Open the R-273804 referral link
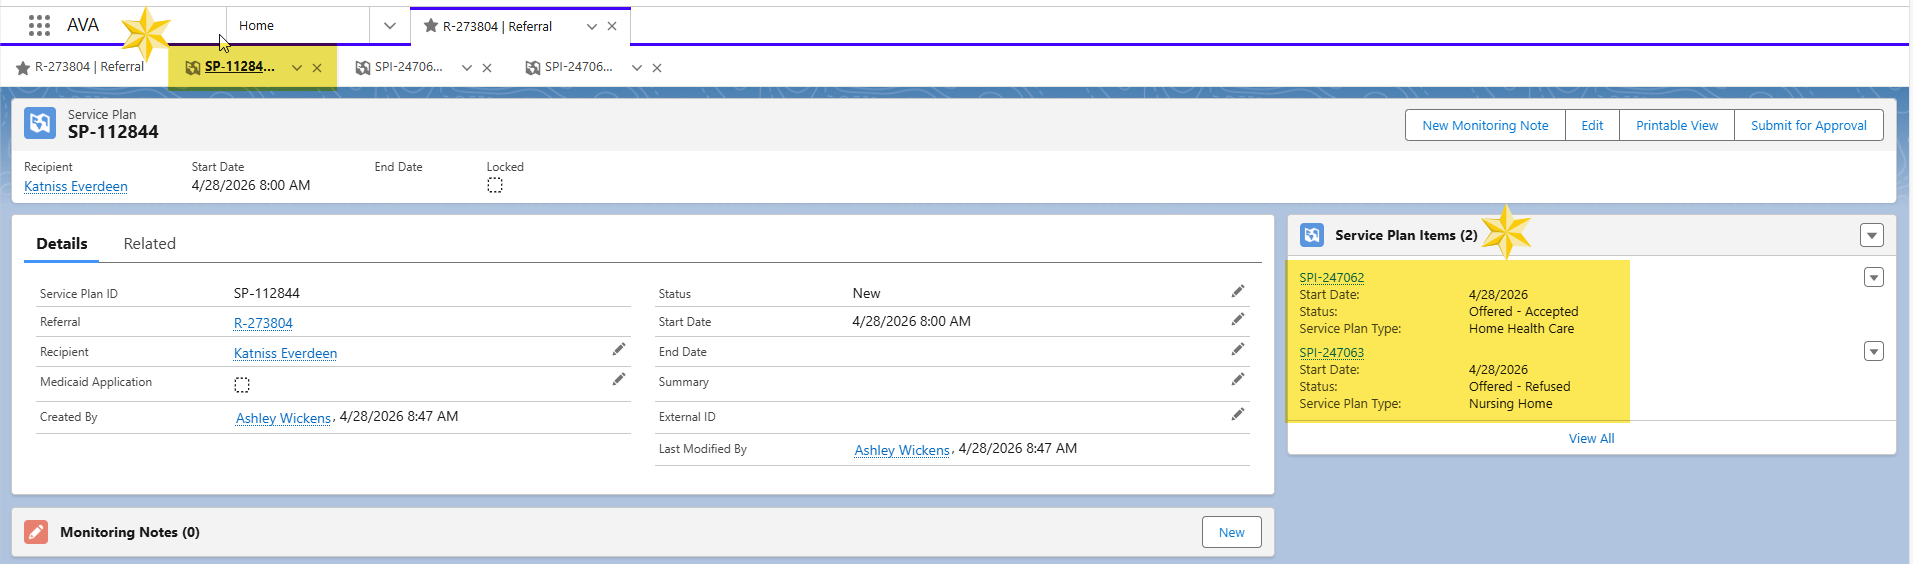The width and height of the screenshot is (1913, 564). pyautogui.click(x=263, y=323)
